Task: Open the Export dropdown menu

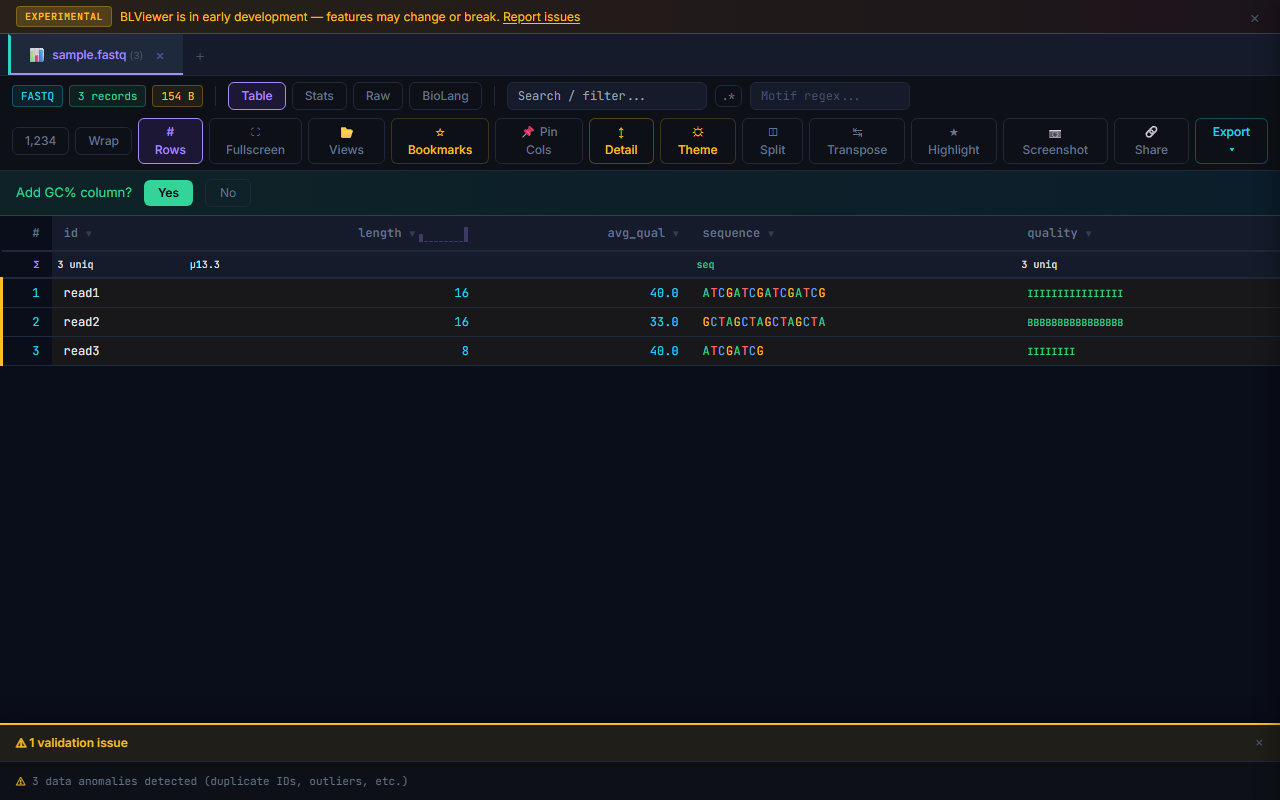Action: coord(1230,140)
